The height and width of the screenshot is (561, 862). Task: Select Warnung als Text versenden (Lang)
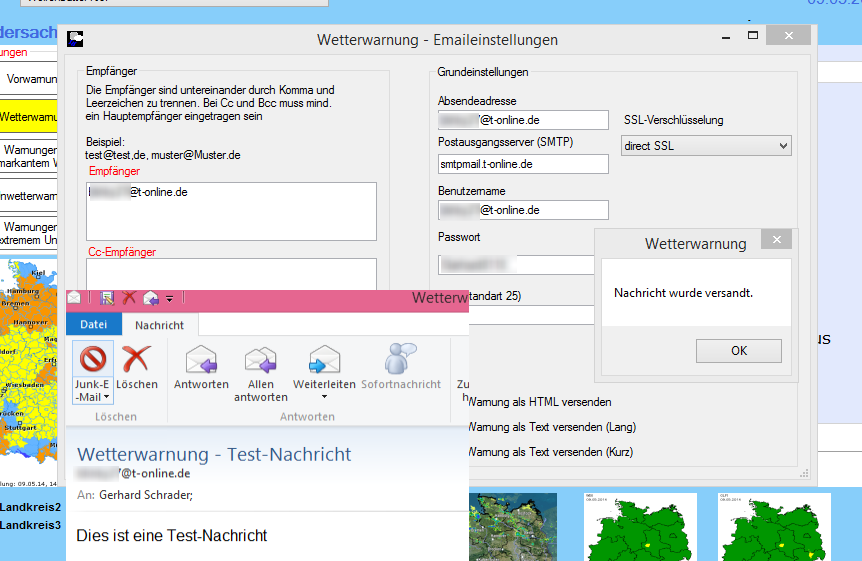(550, 428)
